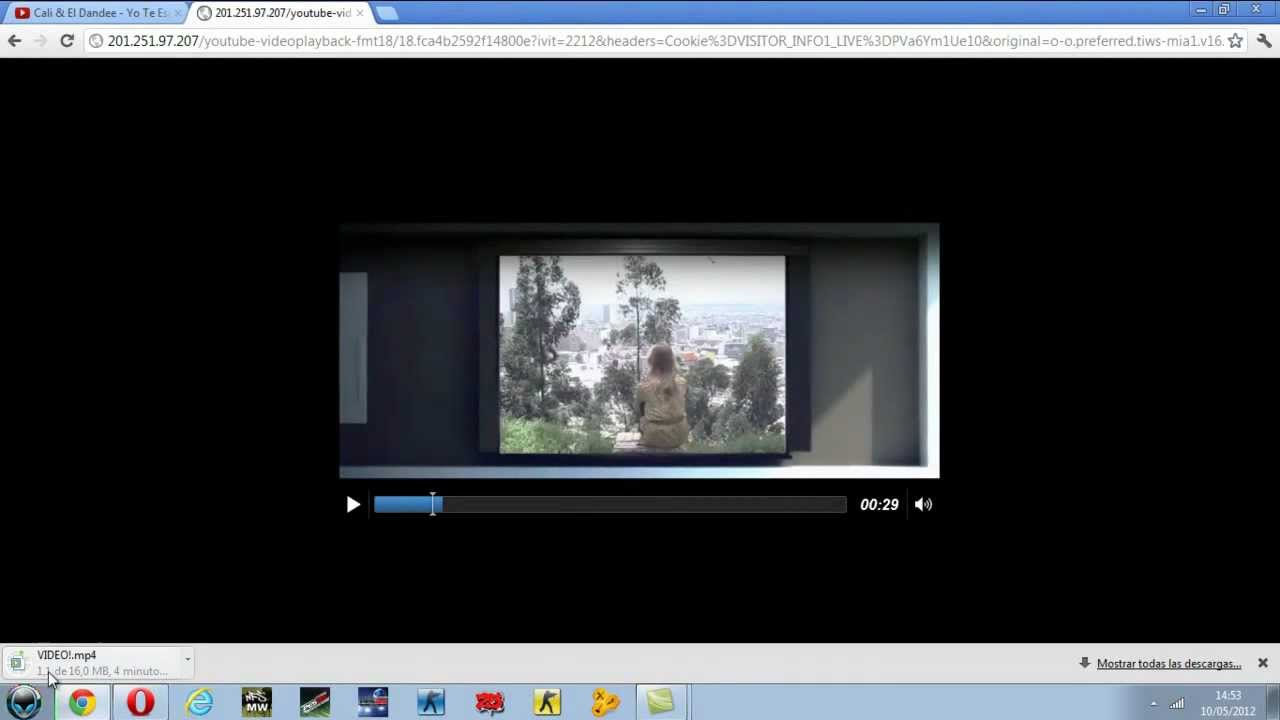This screenshot has height=720, width=1280.
Task: Open the red graffiti taskbar icon
Action: tap(489, 702)
